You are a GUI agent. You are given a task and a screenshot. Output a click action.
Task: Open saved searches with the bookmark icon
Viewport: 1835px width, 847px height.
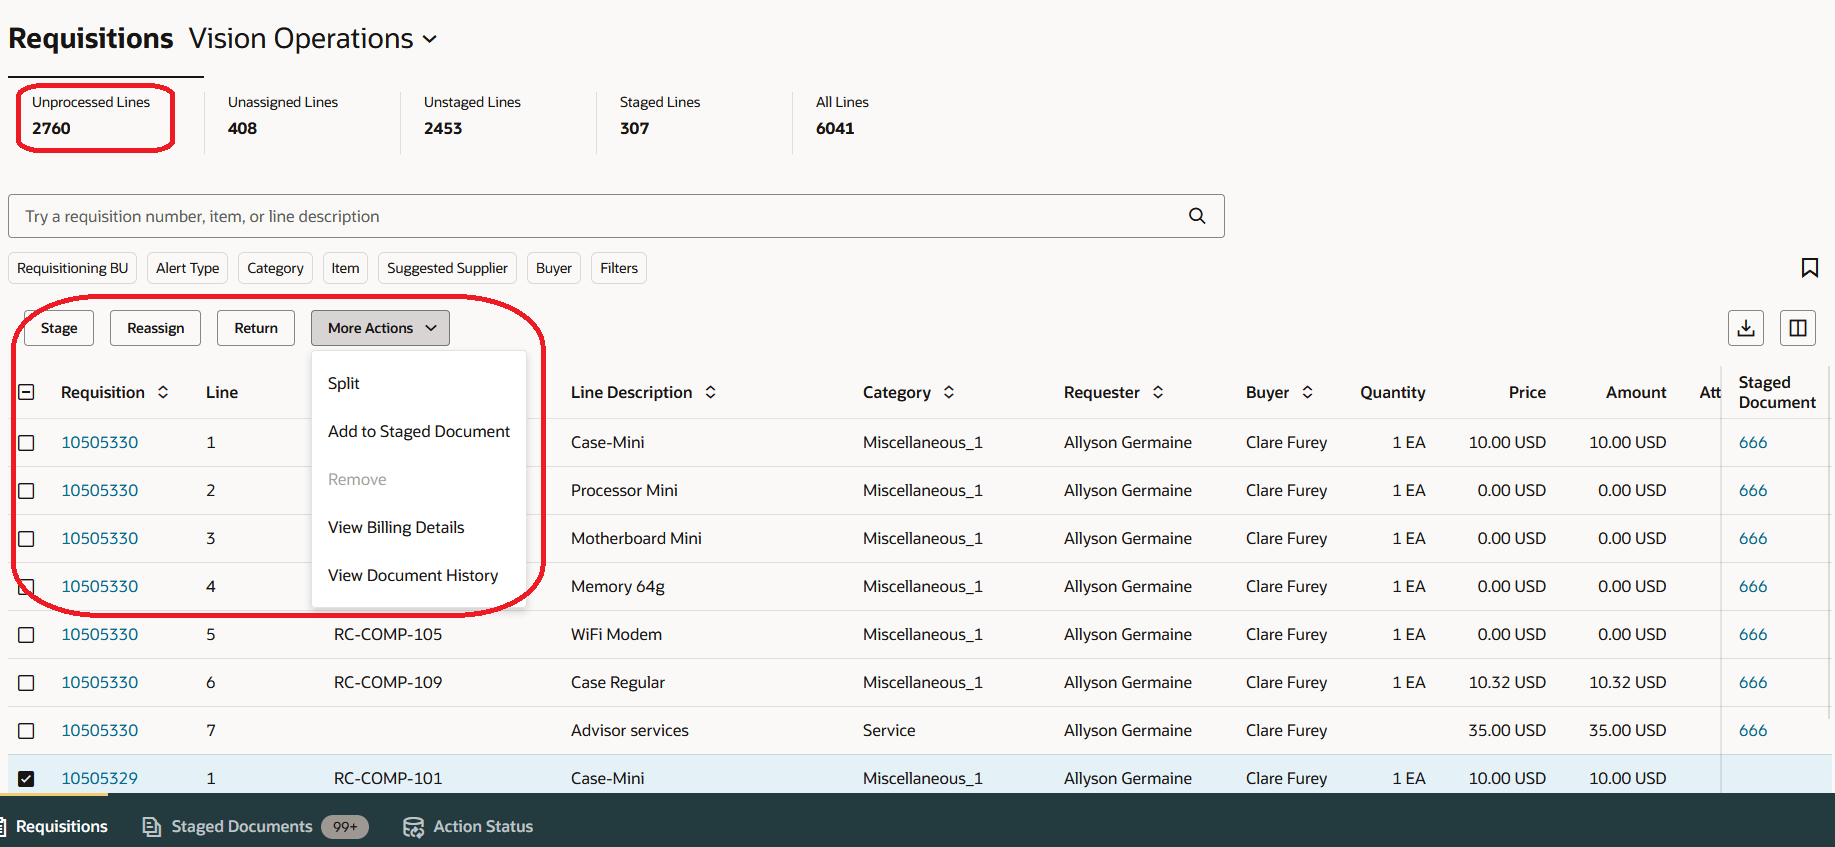point(1809,268)
